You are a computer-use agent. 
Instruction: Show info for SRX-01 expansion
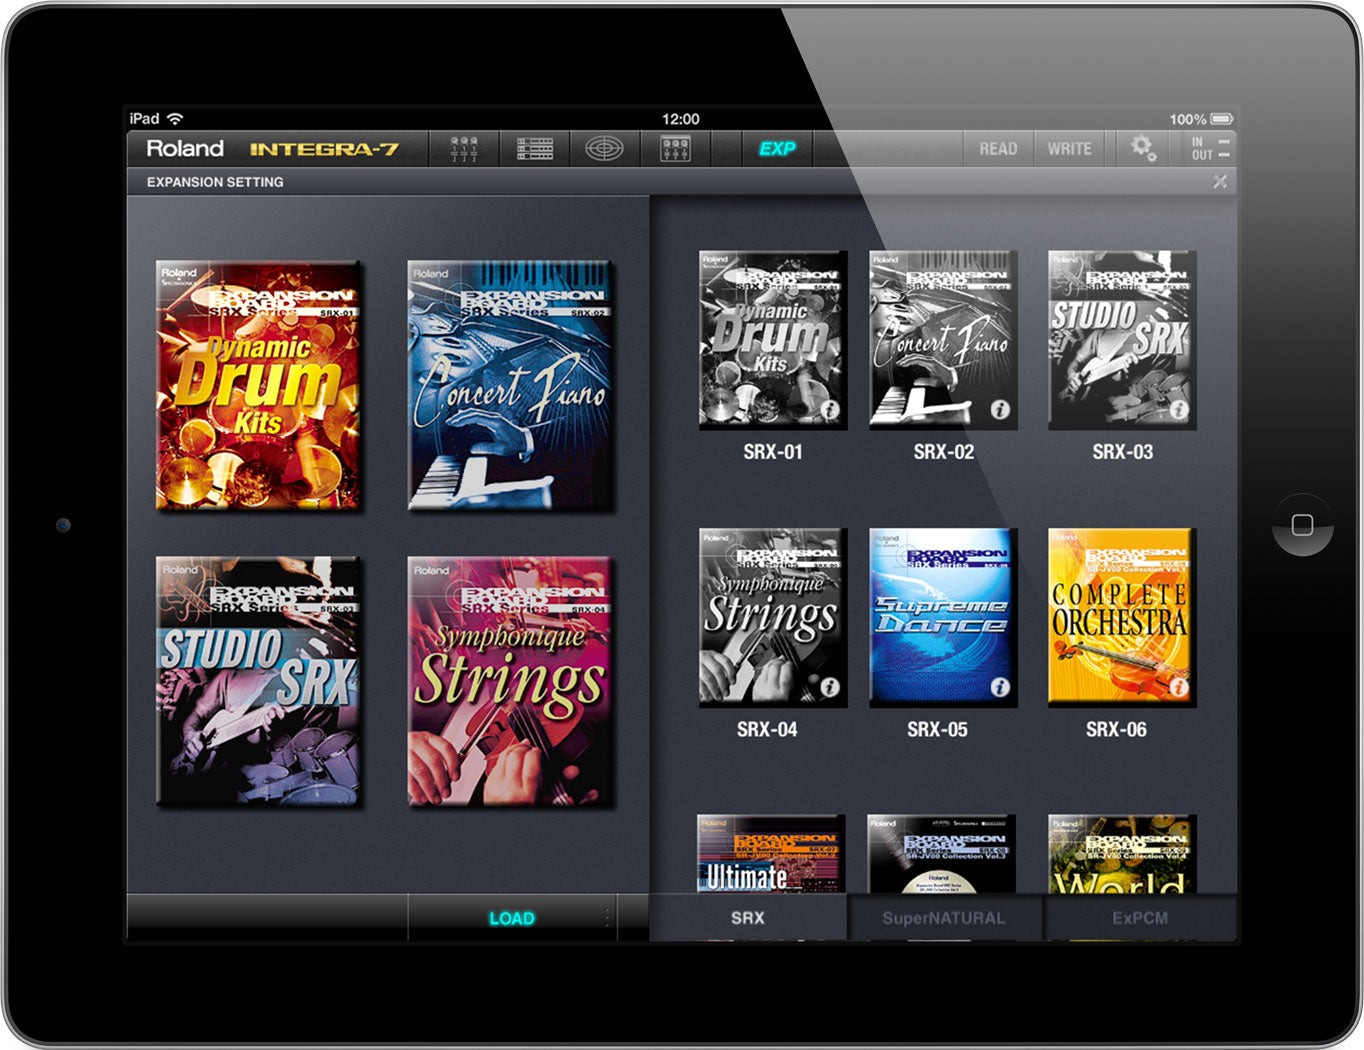(x=830, y=409)
